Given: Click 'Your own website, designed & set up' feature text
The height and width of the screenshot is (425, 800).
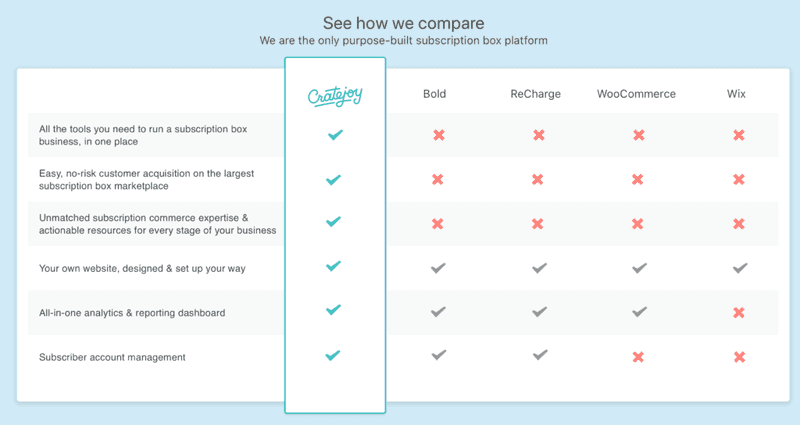Looking at the screenshot, I should coord(142,268).
